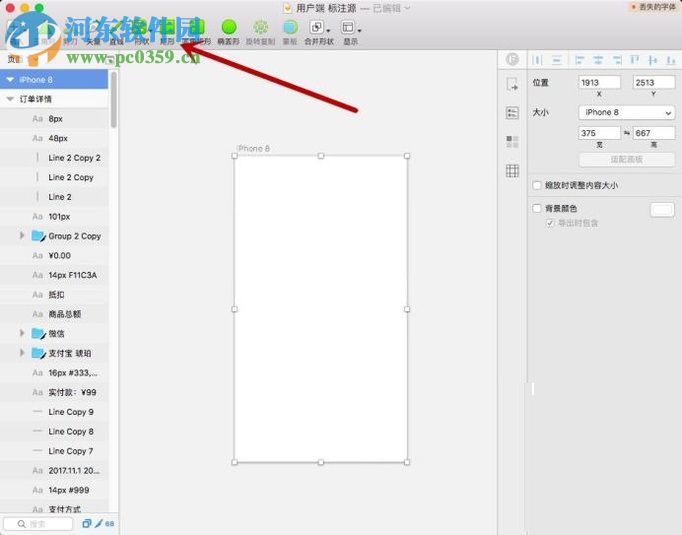Expand the 支付宝 琥珀 group
The image size is (682, 535).
pyautogui.click(x=21, y=353)
